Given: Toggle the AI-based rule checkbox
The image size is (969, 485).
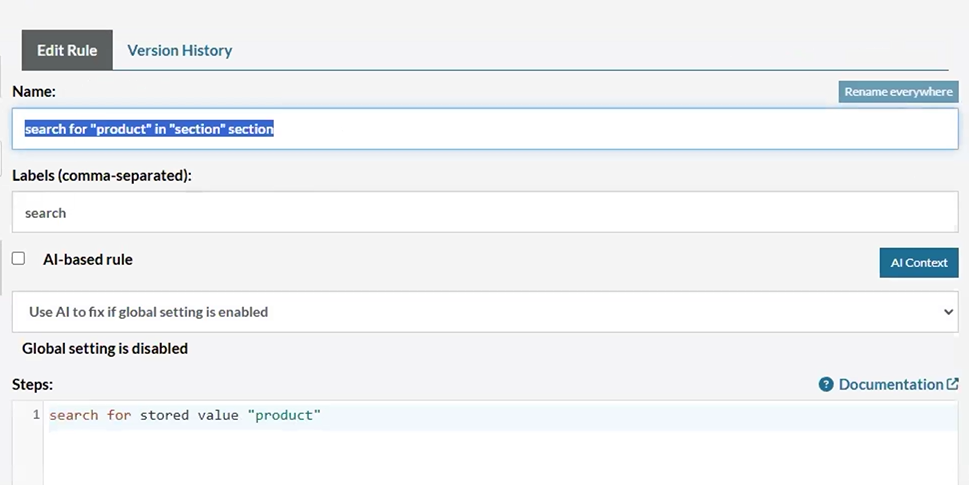Looking at the screenshot, I should pos(18,259).
